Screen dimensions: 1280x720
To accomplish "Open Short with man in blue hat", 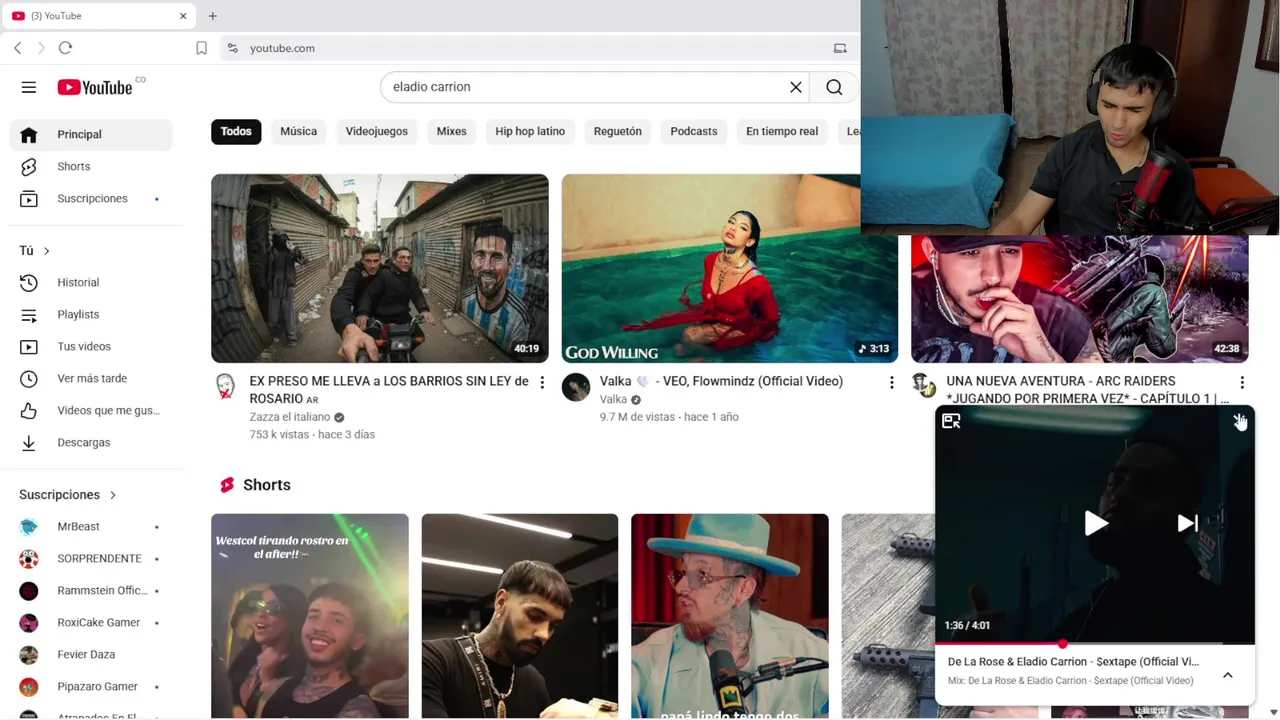I will [x=730, y=616].
